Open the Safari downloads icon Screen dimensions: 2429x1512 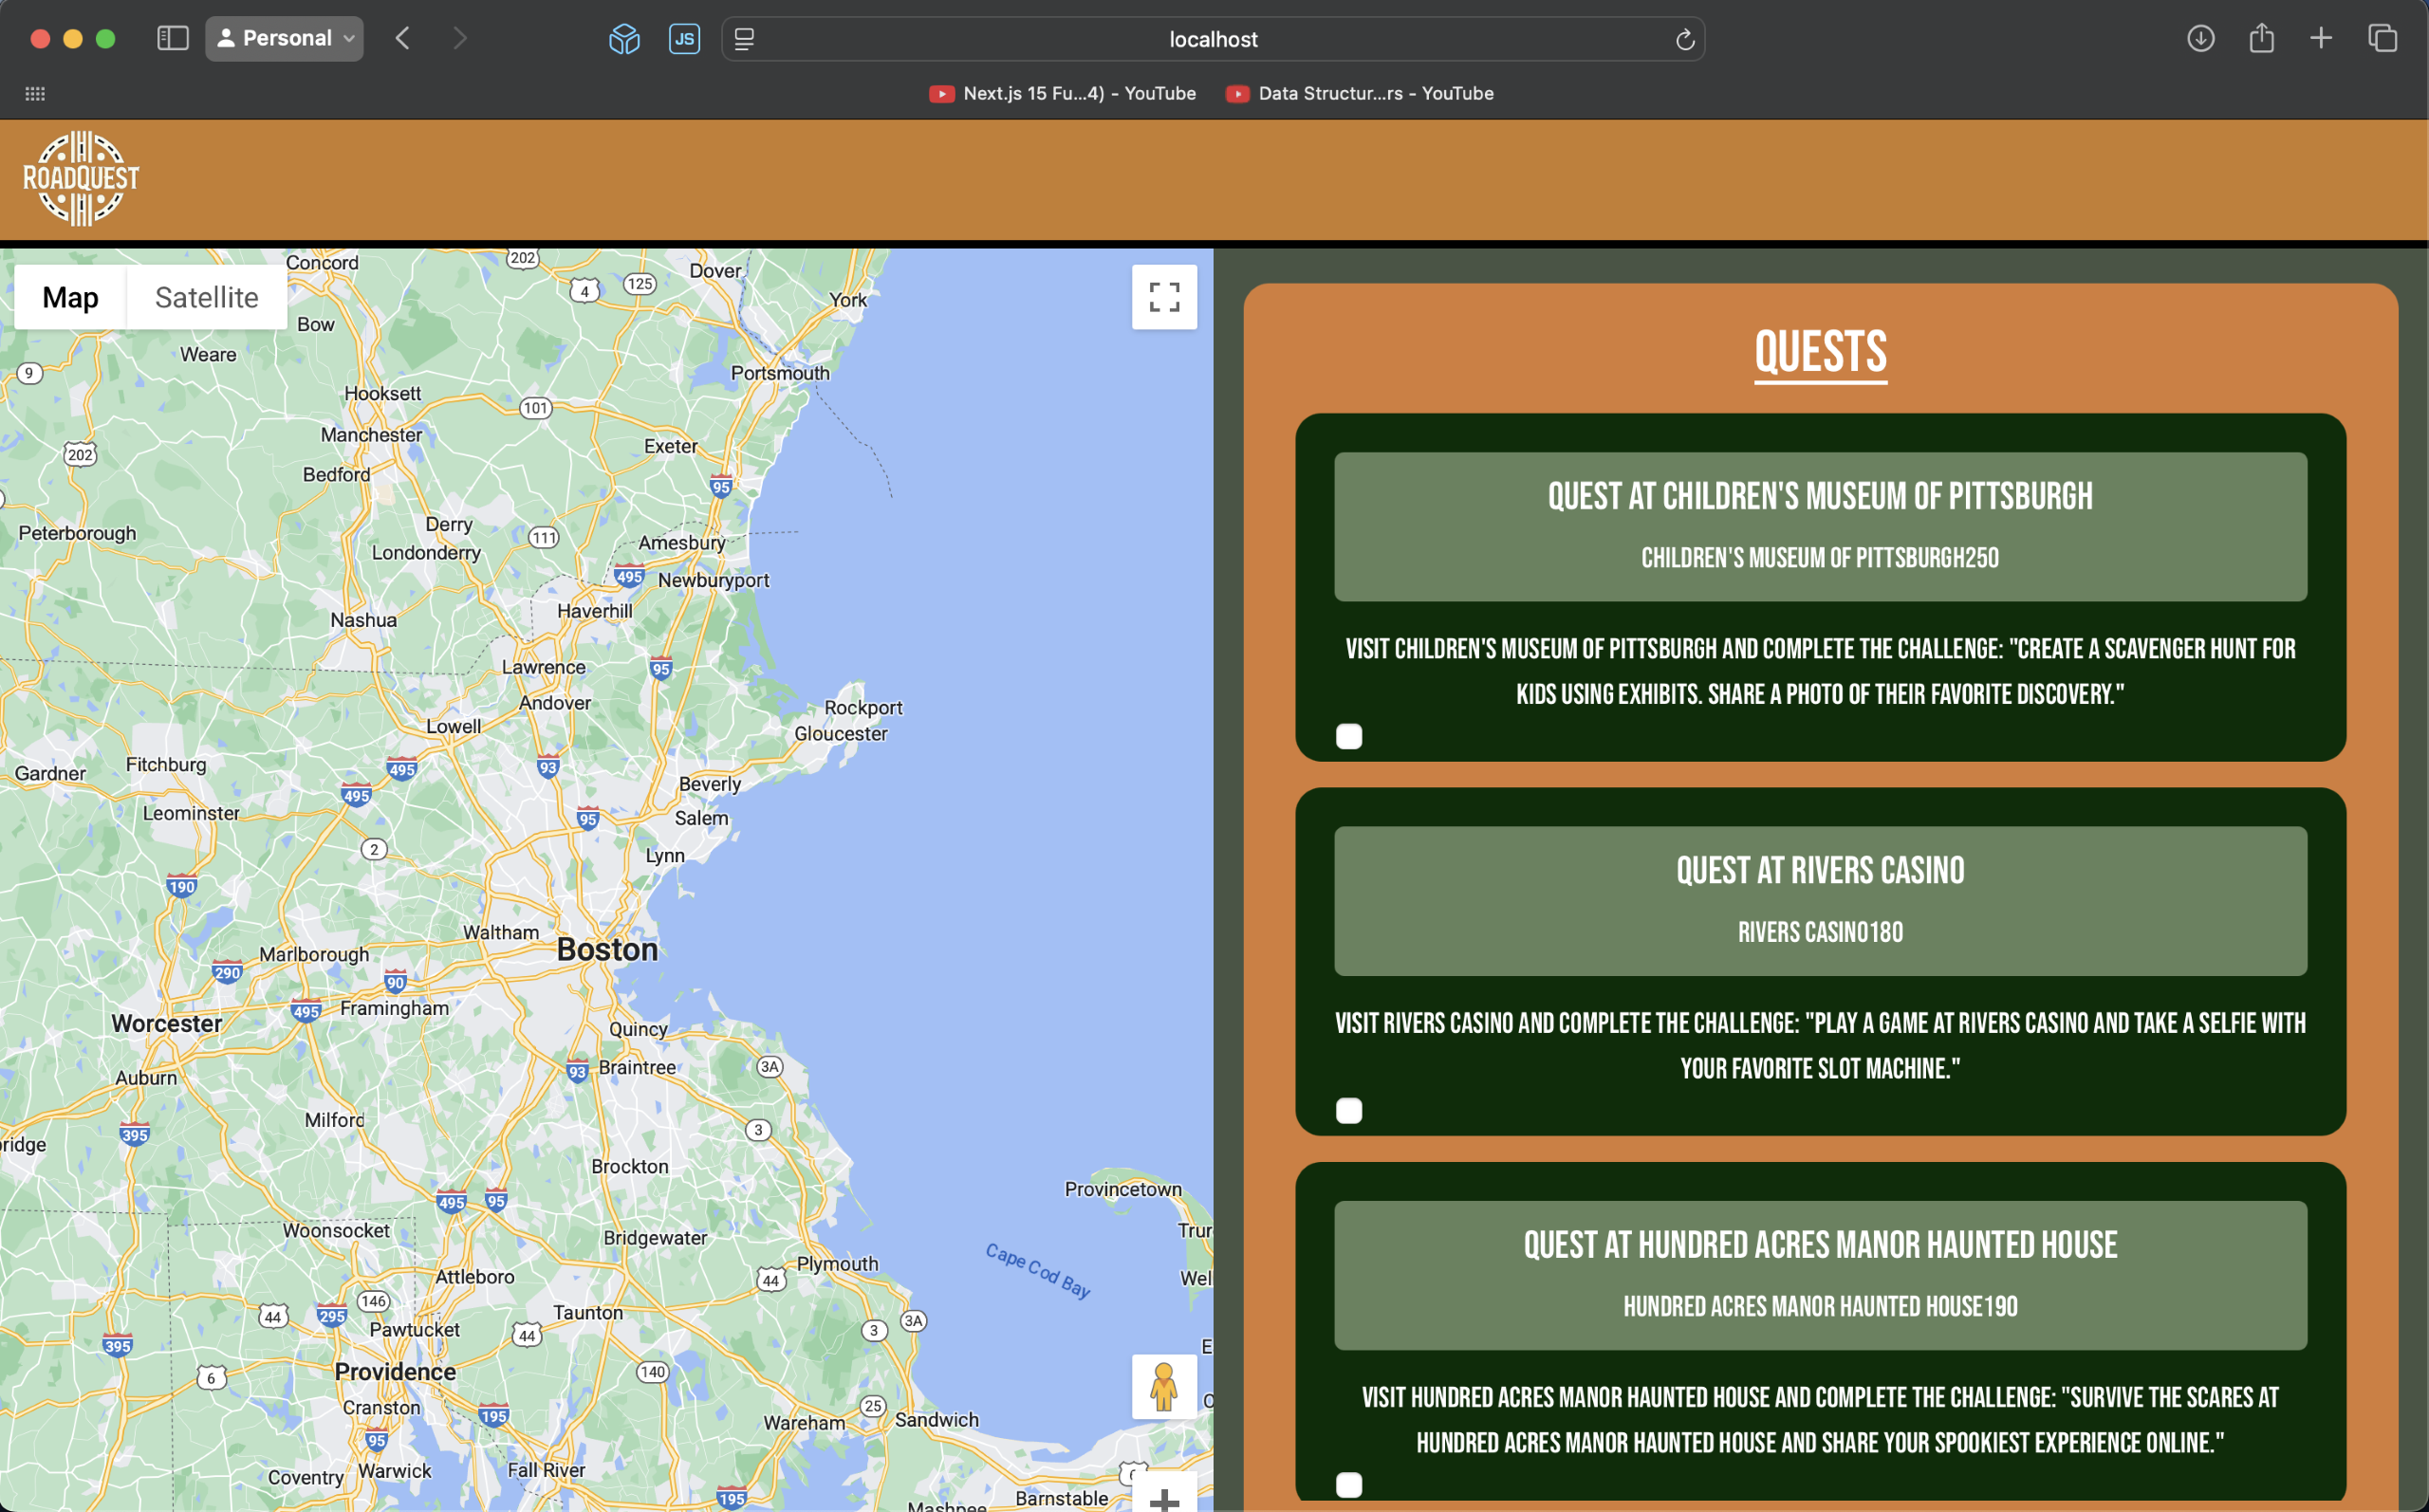2200,39
